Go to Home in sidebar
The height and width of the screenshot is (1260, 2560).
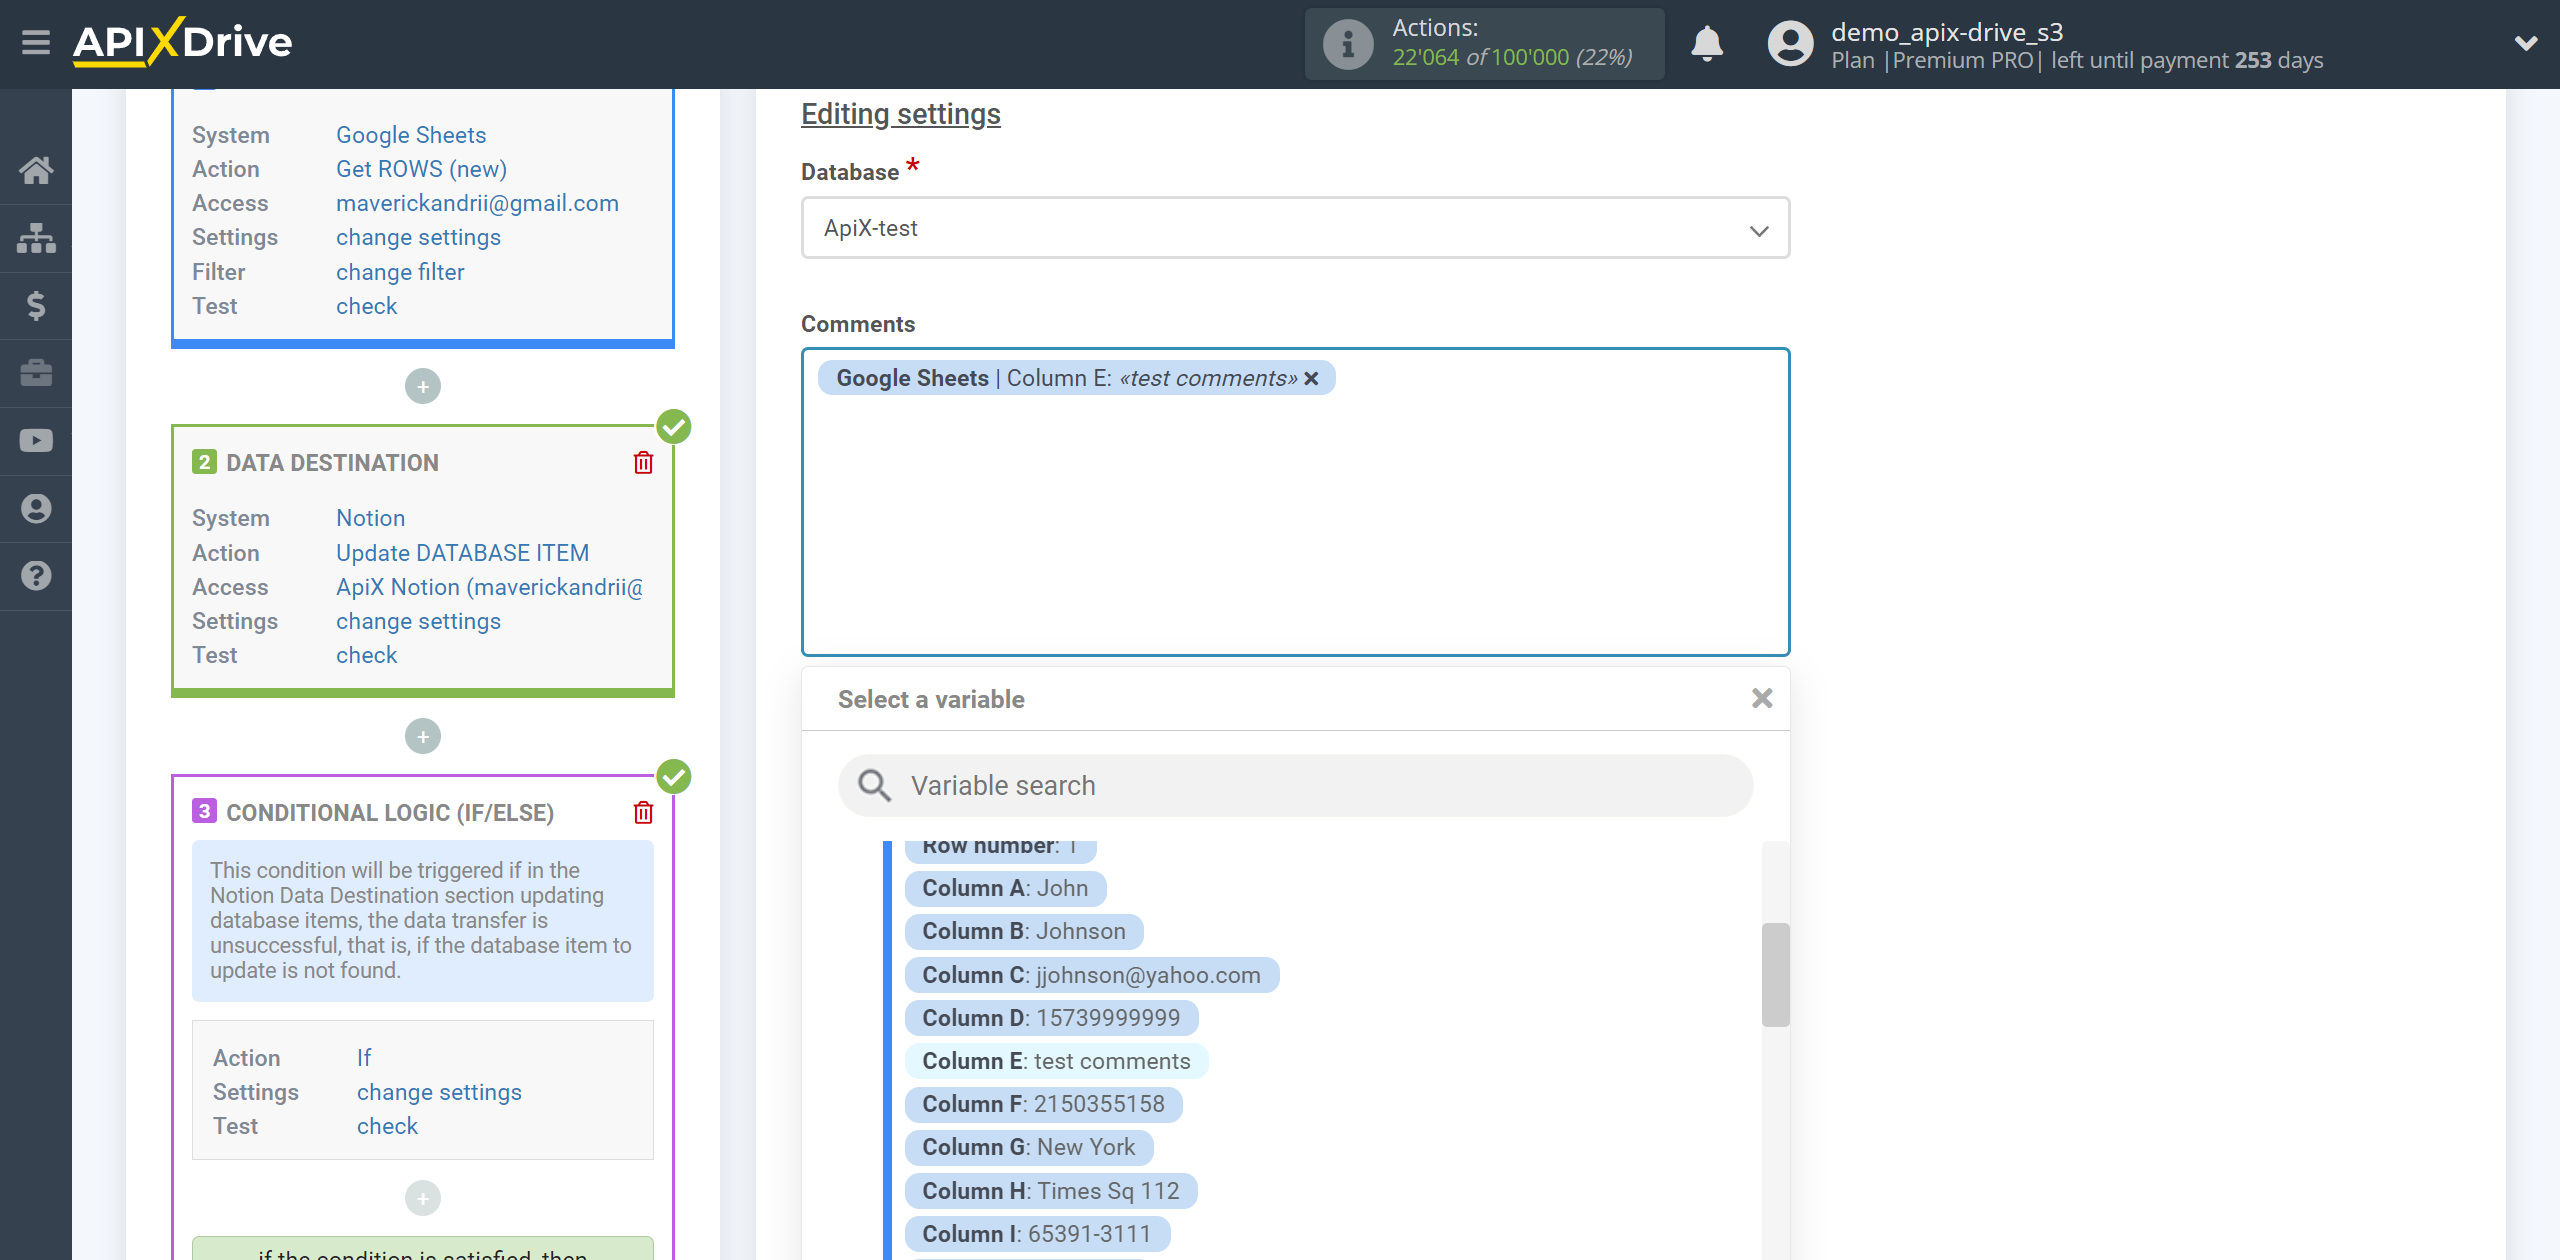tap(36, 170)
